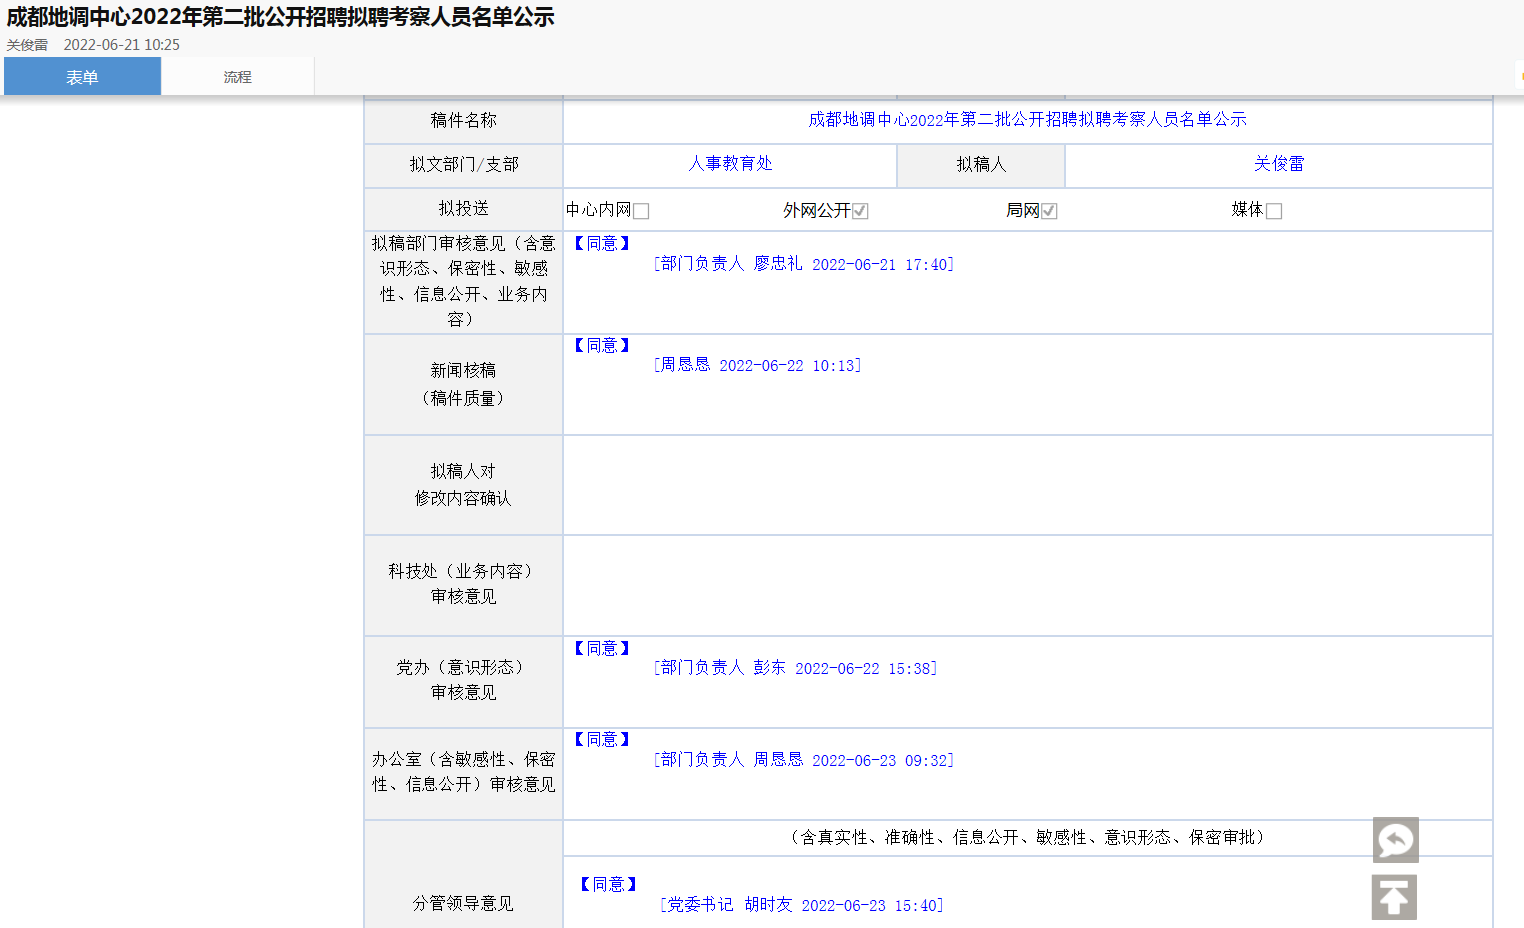Open the 流程 tab
The width and height of the screenshot is (1524, 928).
(x=237, y=77)
